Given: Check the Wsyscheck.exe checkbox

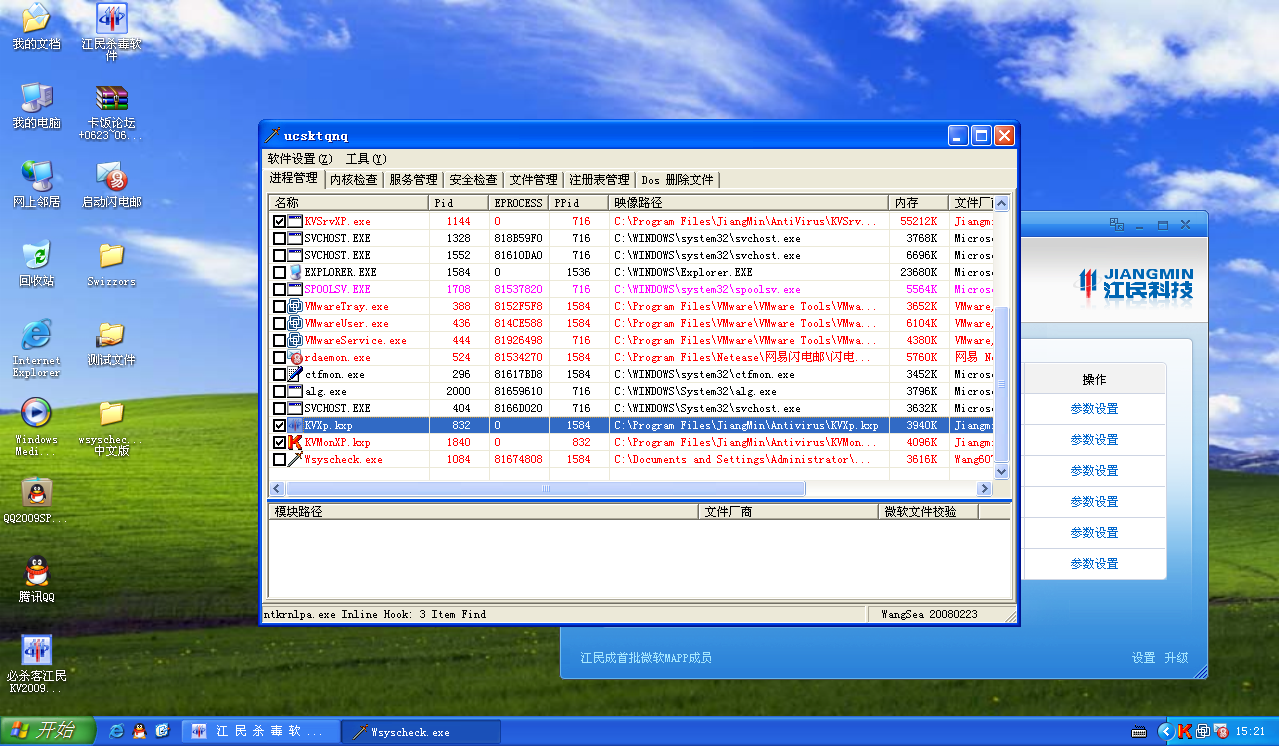Looking at the screenshot, I should point(279,459).
